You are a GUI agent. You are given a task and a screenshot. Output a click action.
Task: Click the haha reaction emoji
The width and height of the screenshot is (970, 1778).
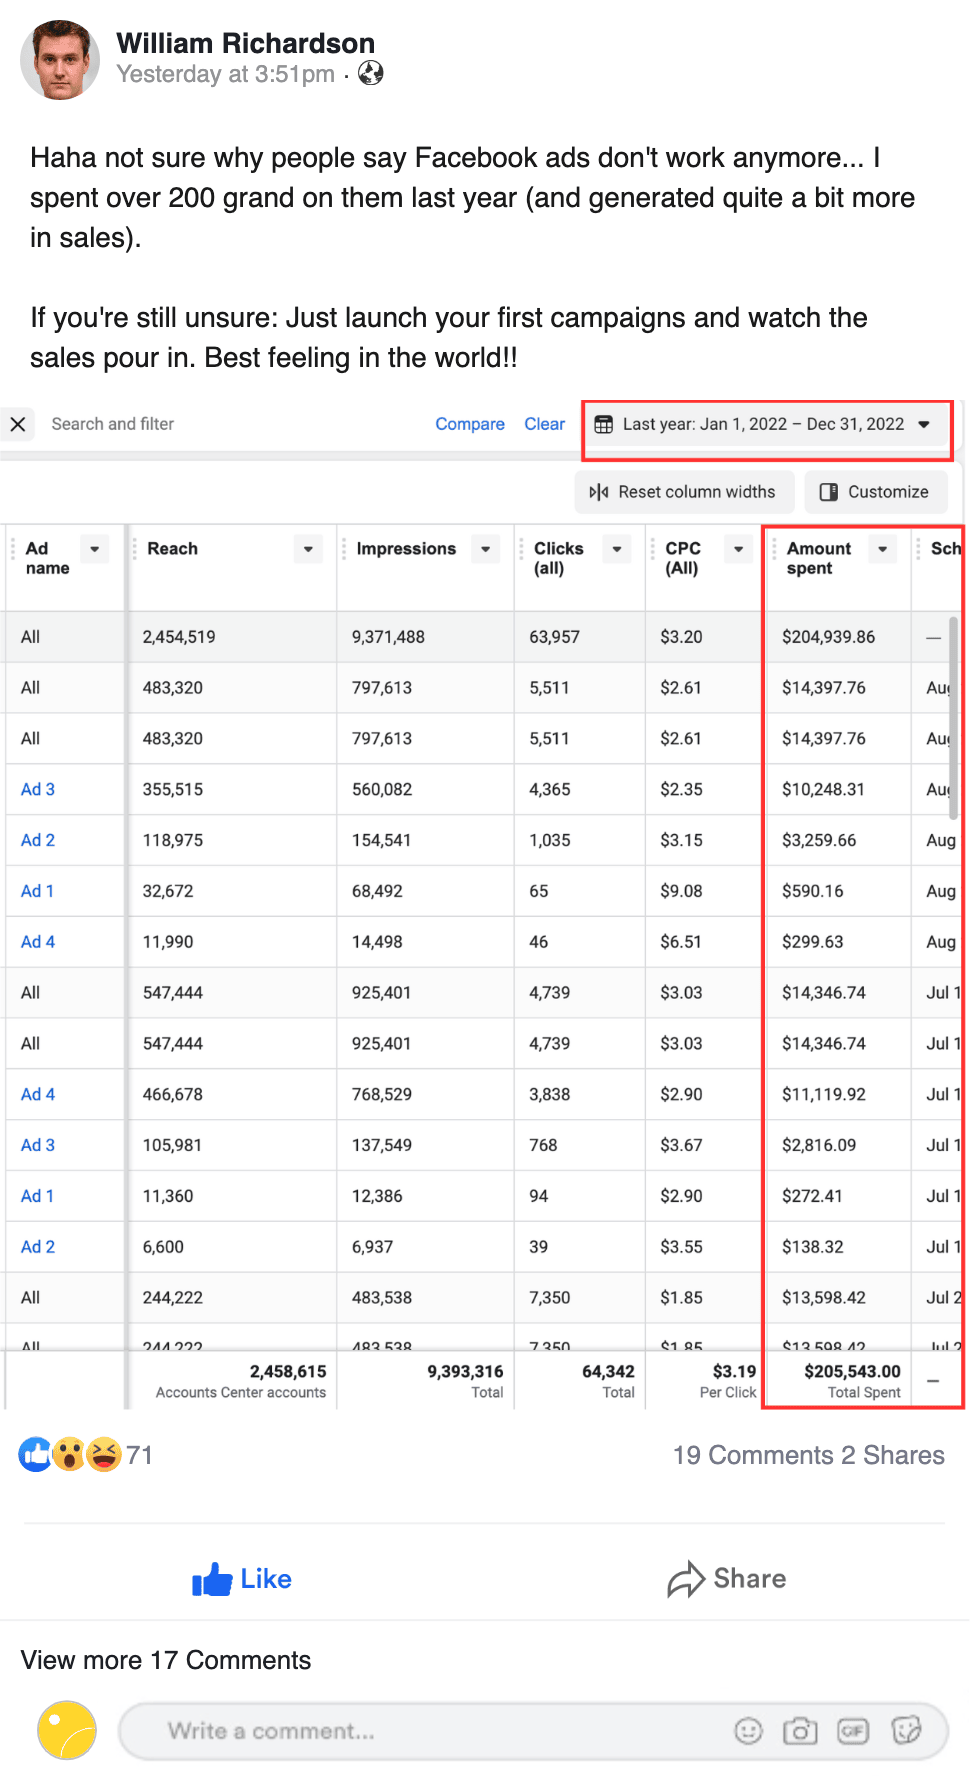coord(103,1454)
